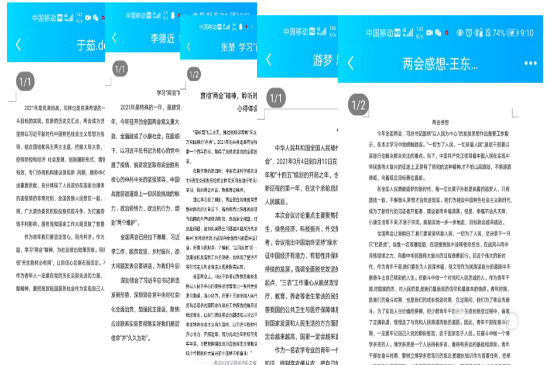Tap the 1/1 page badge in 游梦 document
The width and height of the screenshot is (552, 365).
tap(276, 98)
